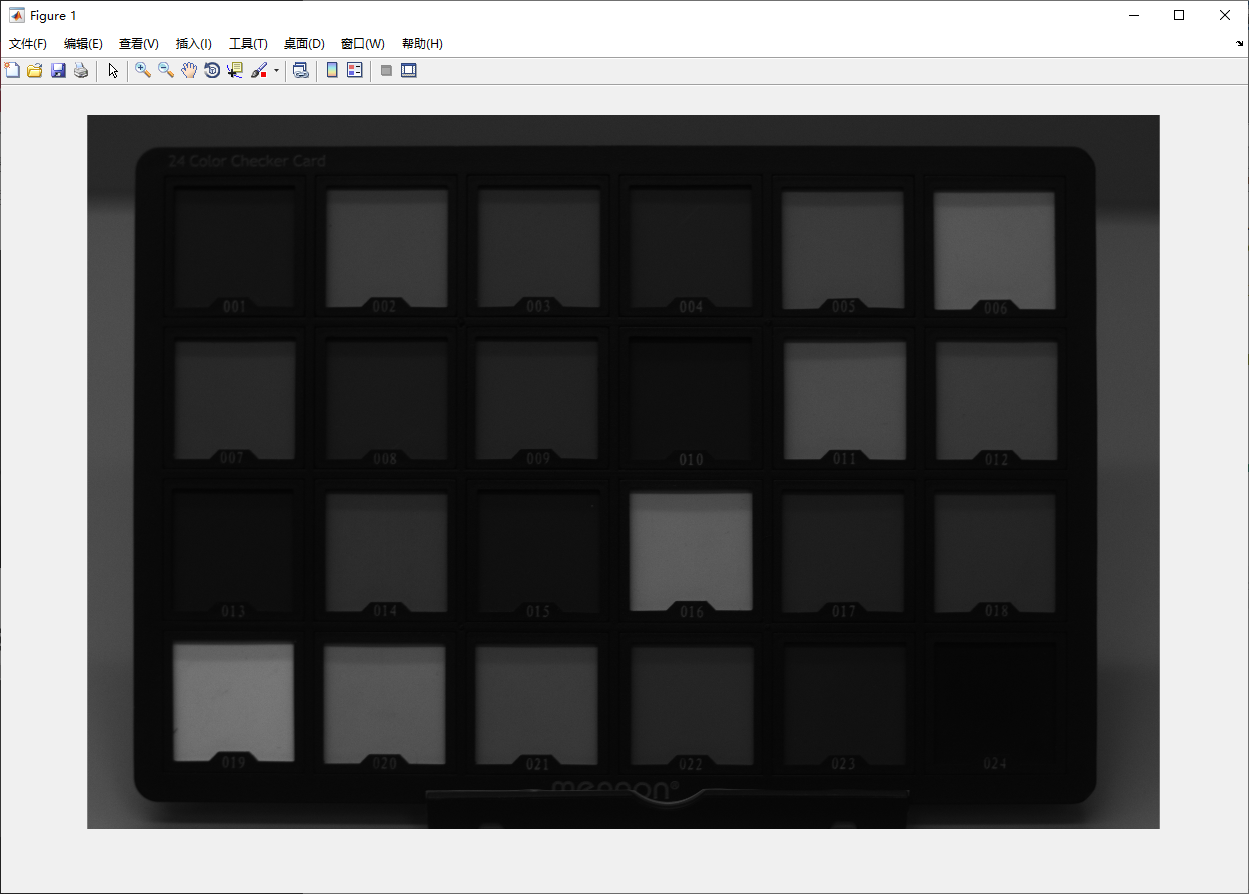Click the patch labeled 005

point(843,249)
